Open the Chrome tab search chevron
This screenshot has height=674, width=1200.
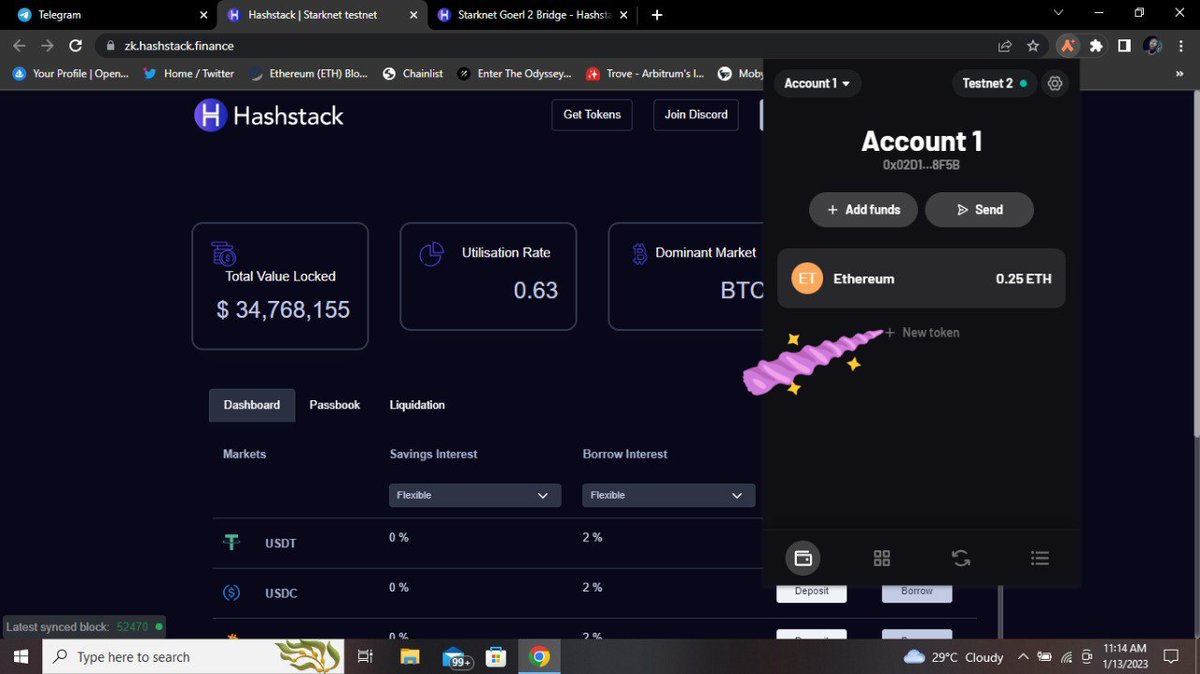[1060, 13]
